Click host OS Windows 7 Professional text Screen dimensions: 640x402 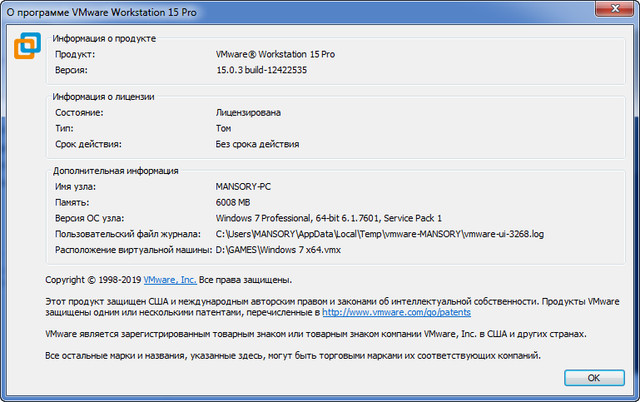point(329,218)
